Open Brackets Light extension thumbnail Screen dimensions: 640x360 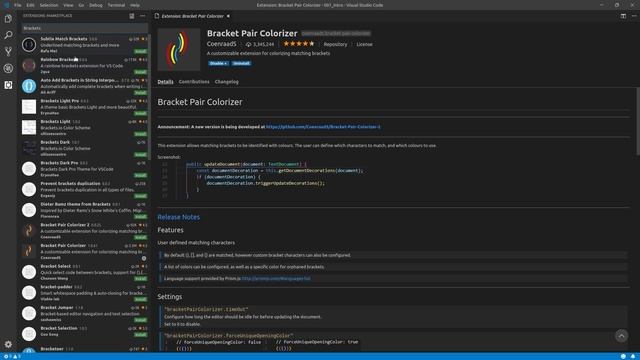pyautogui.click(x=29, y=127)
